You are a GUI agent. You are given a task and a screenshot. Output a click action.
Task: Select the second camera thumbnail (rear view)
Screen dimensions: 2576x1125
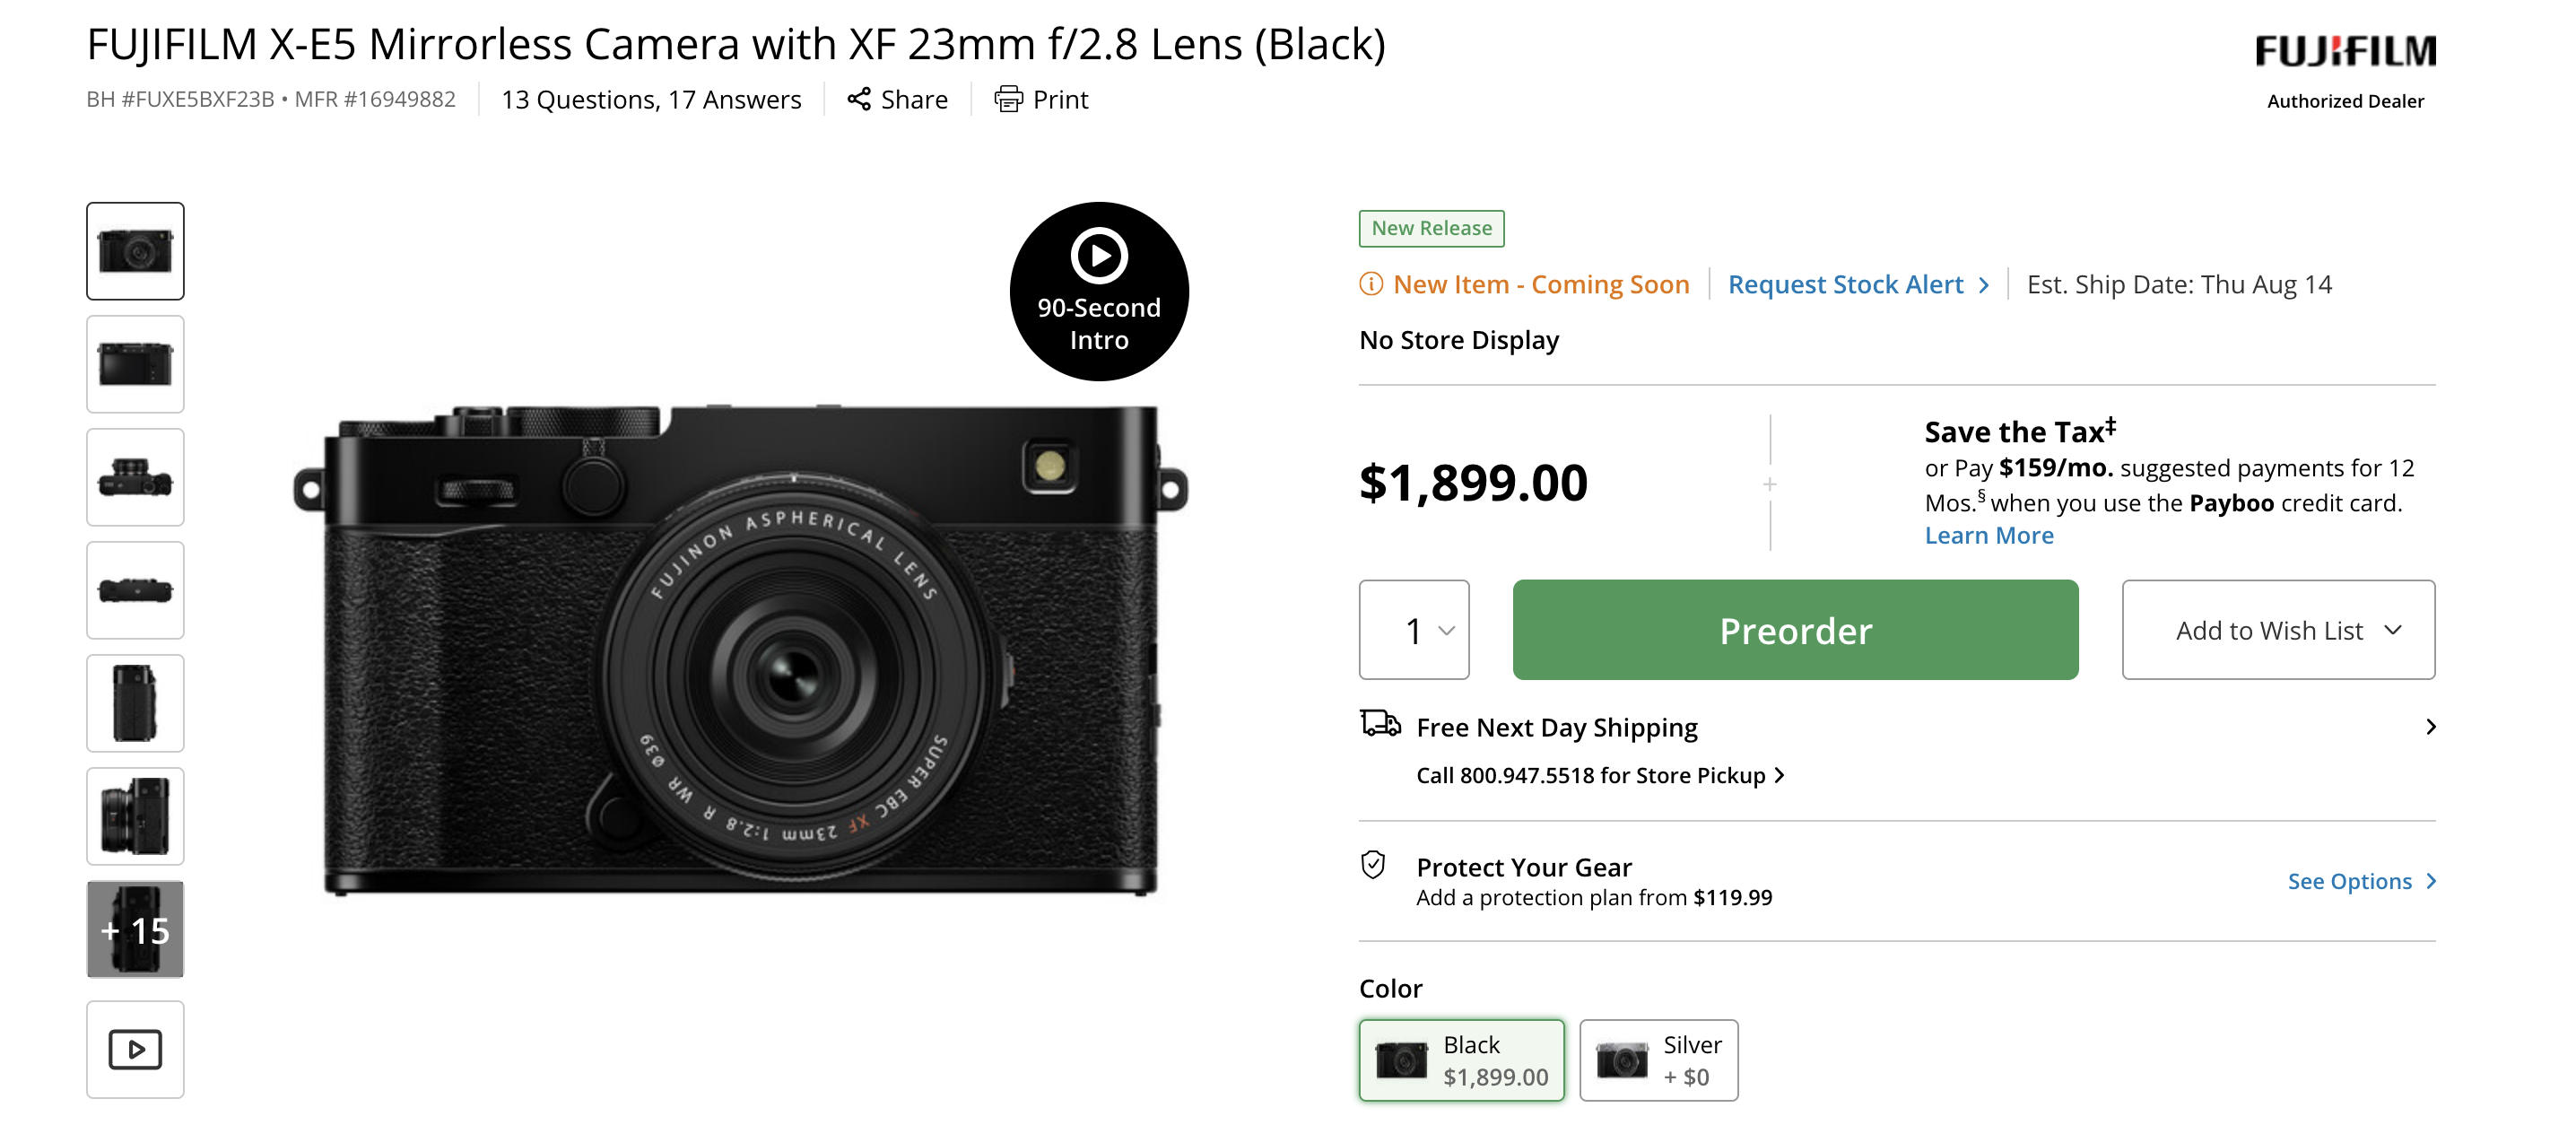pos(135,364)
